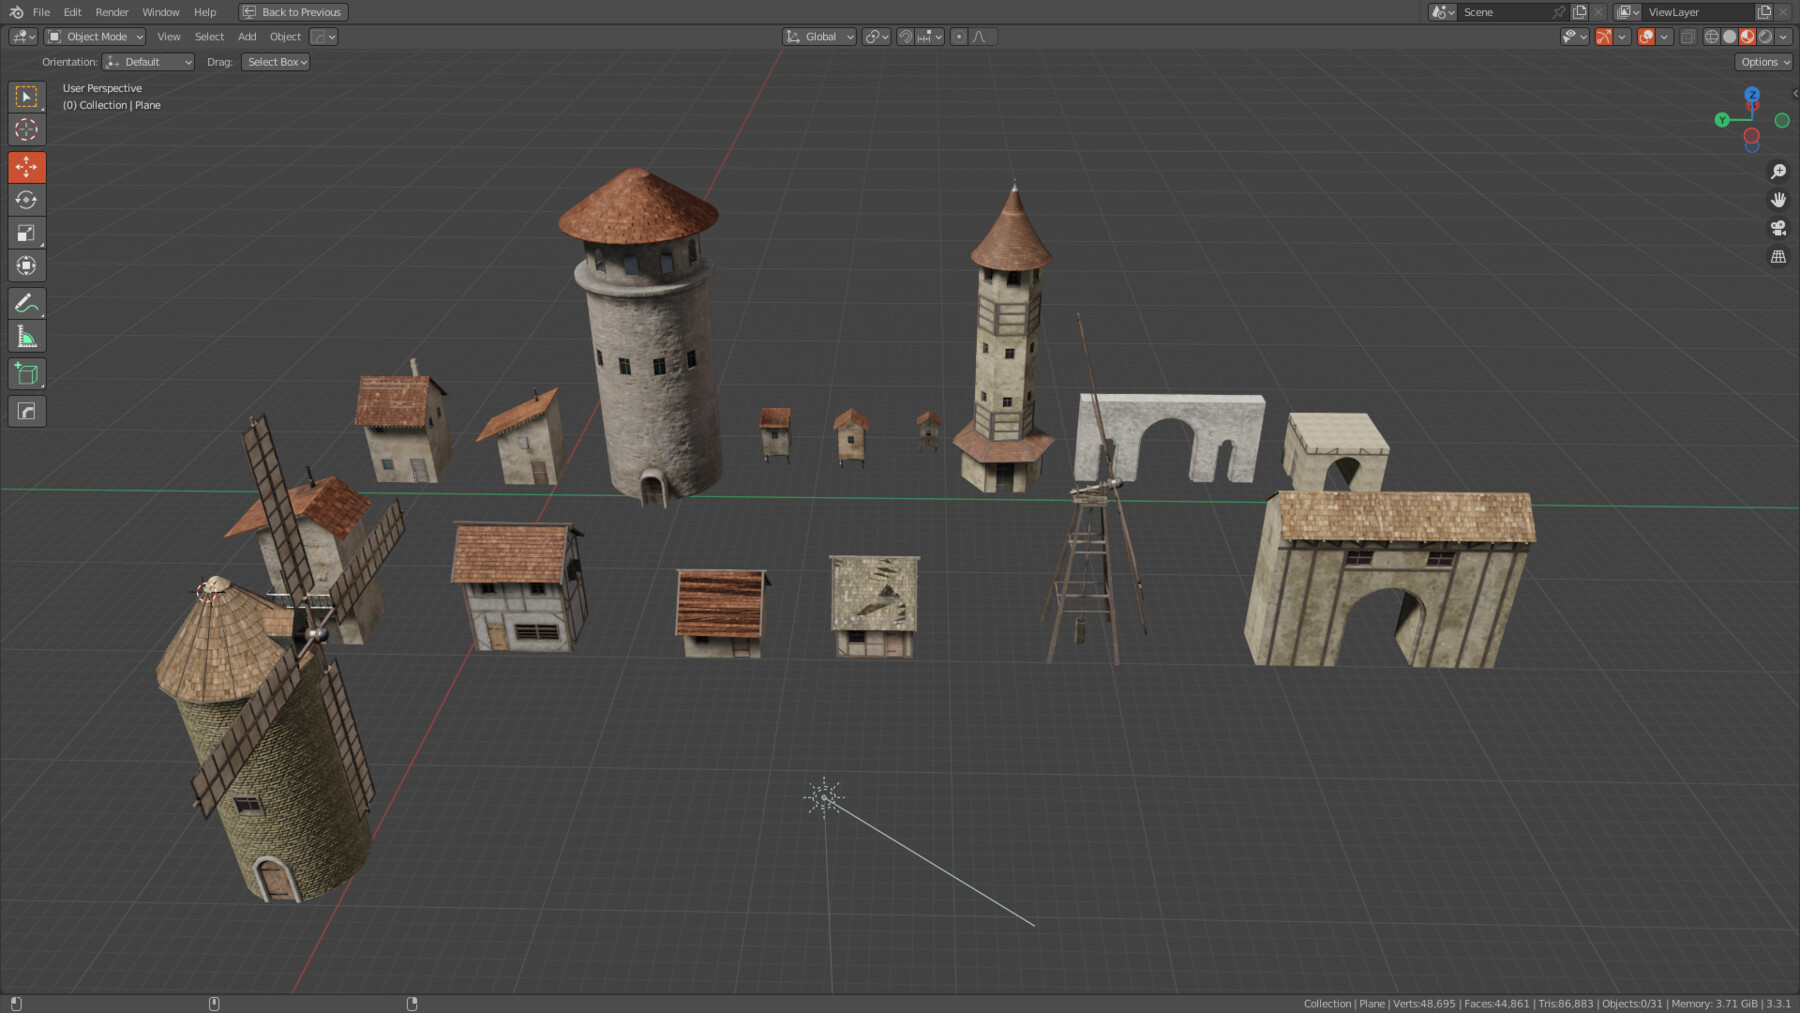Image resolution: width=1800 pixels, height=1013 pixels.
Task: Open the Transform Orientation dropdown showing Global
Action: pos(818,36)
